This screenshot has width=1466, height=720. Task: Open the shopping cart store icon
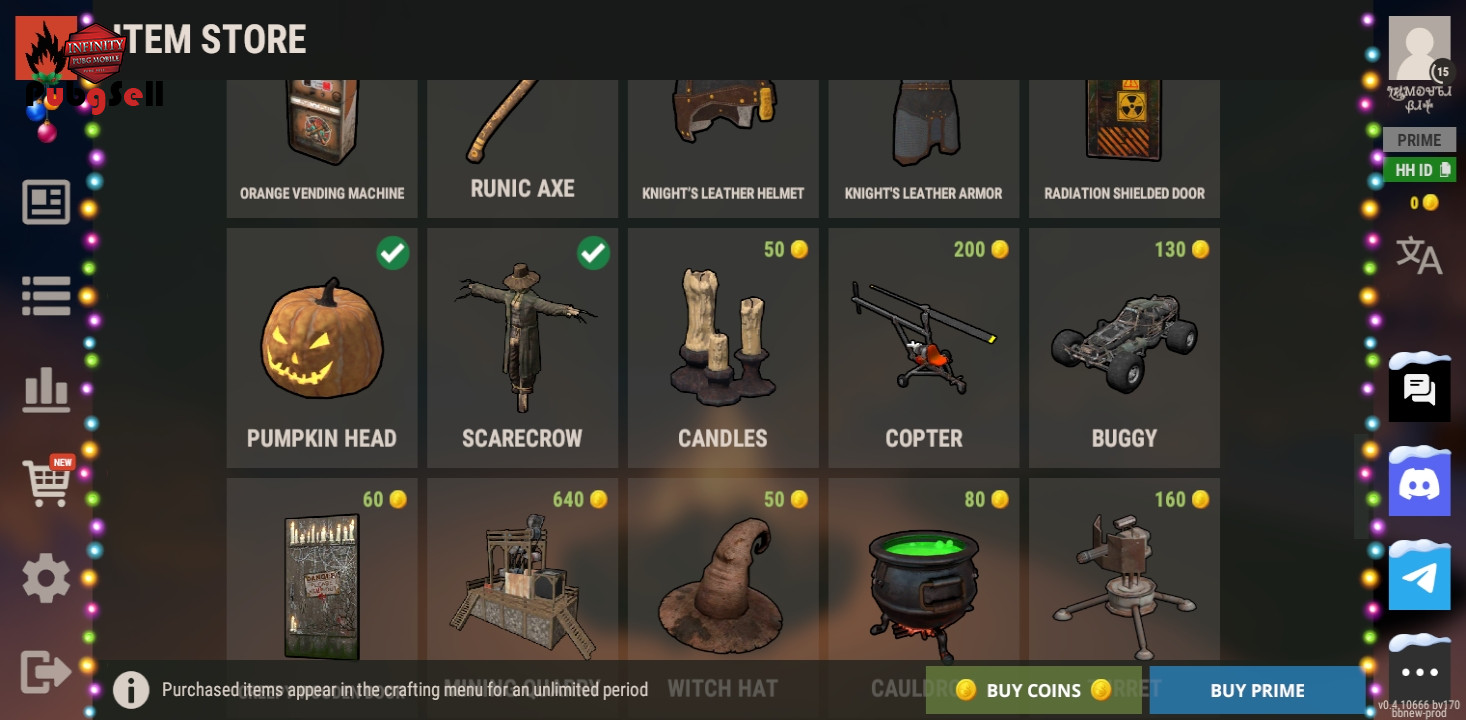[48, 482]
